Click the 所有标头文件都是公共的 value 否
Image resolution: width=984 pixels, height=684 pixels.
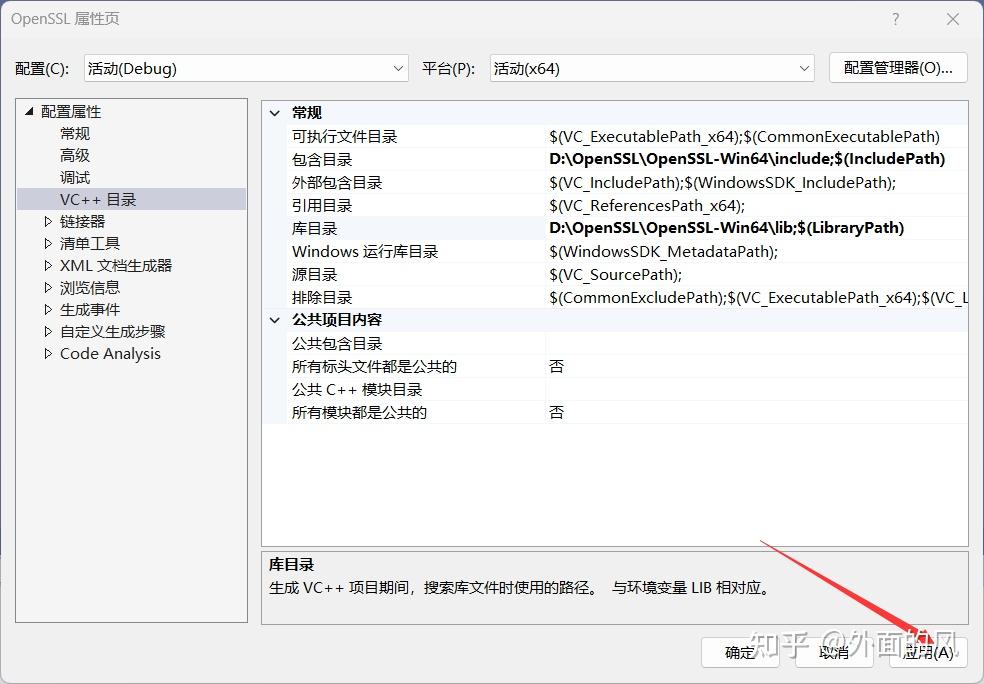[x=557, y=366]
